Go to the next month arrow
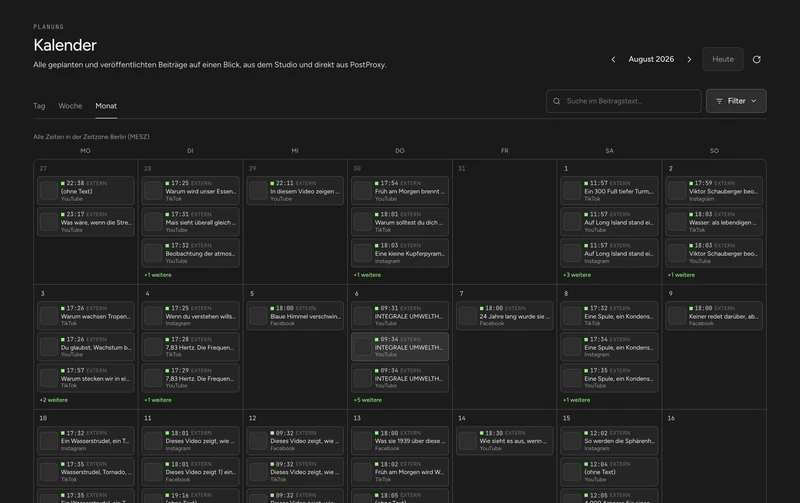The width and height of the screenshot is (800, 503). [x=689, y=60]
